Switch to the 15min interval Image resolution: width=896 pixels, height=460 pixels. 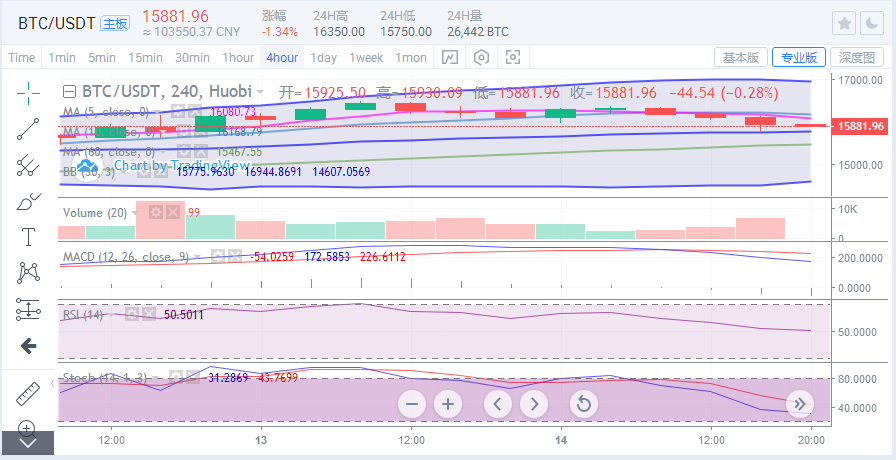145,57
